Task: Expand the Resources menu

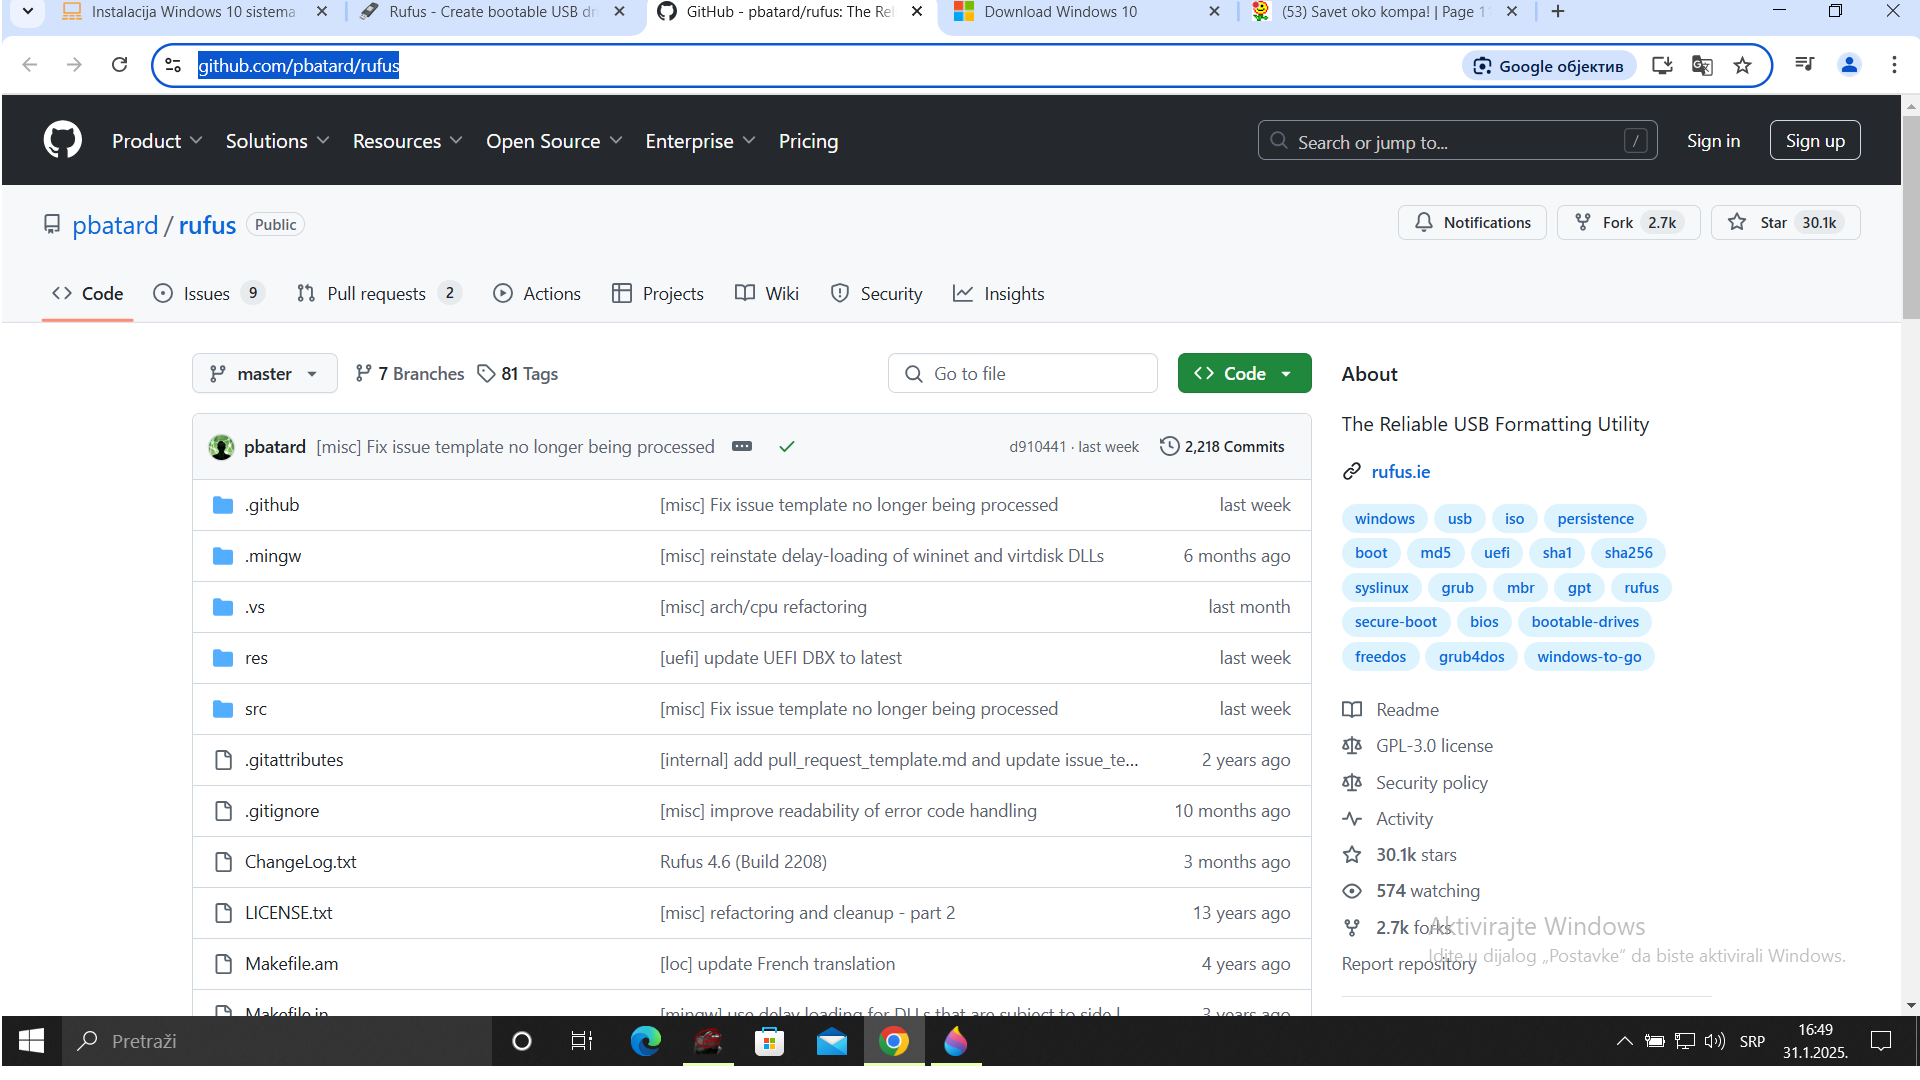Action: coord(407,141)
